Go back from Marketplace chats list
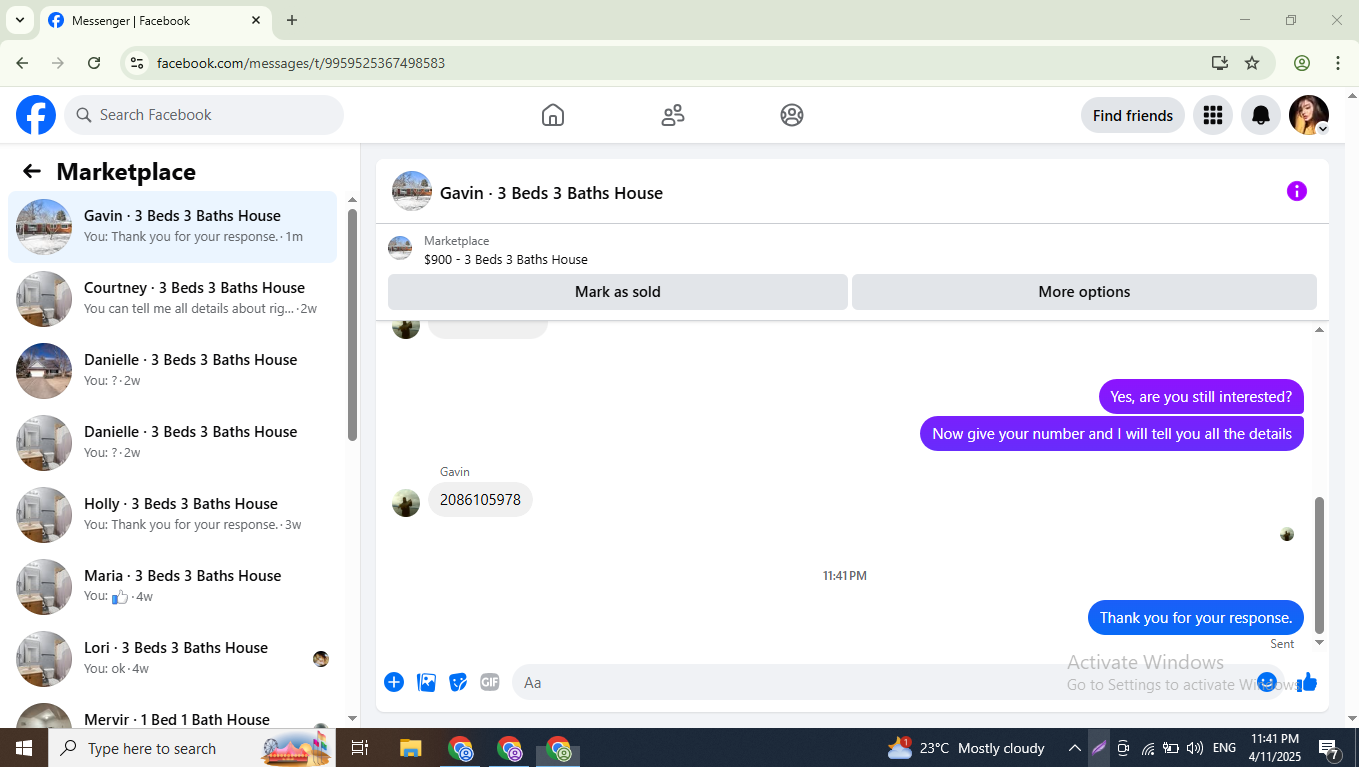1359x767 pixels. pos(32,171)
